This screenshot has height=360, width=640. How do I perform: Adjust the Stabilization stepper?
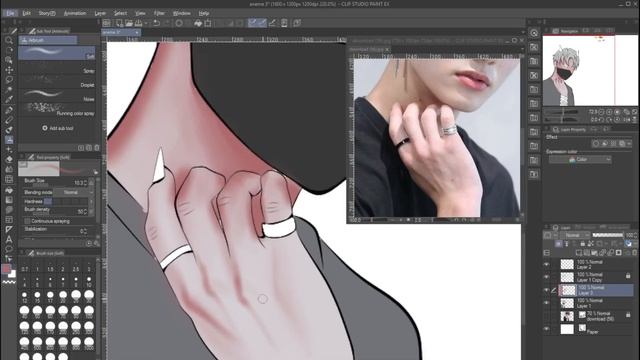click(x=85, y=231)
